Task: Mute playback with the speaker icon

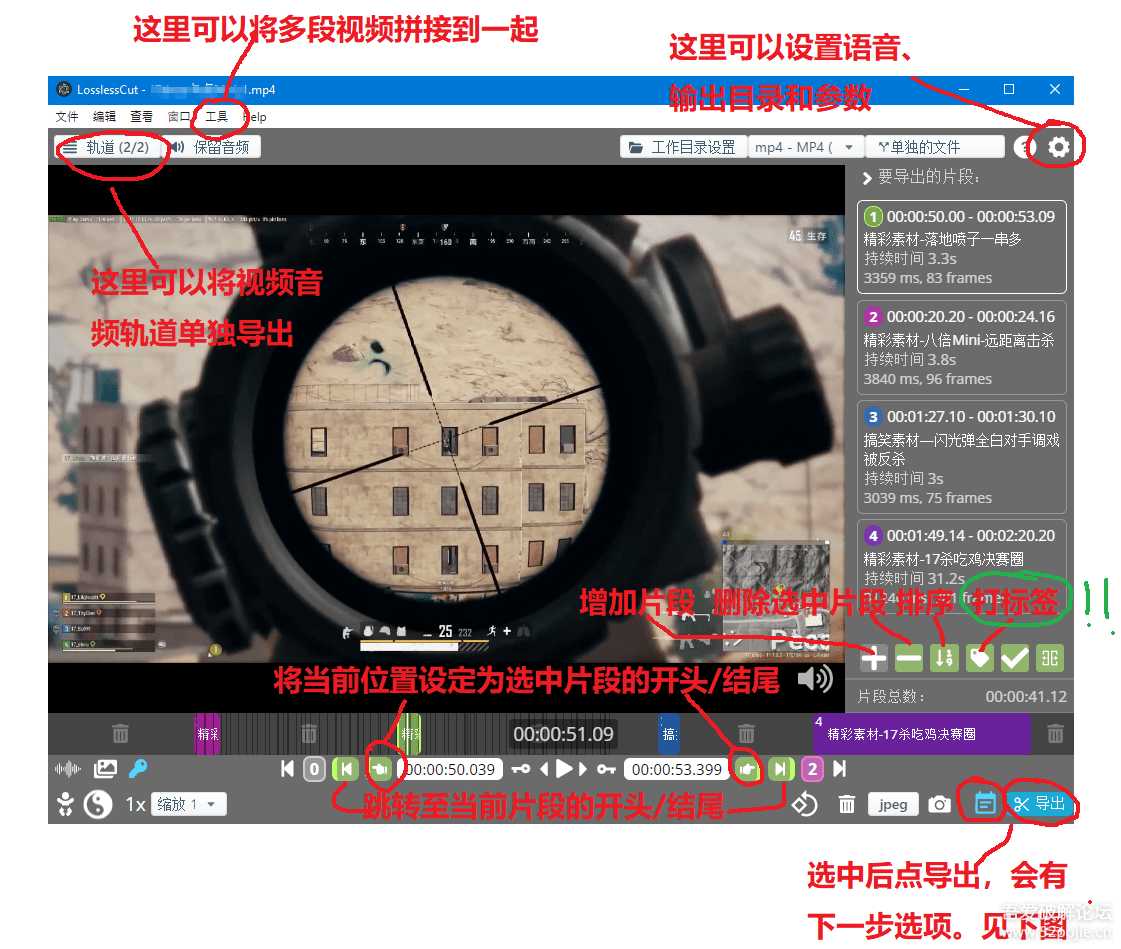Action: click(818, 680)
